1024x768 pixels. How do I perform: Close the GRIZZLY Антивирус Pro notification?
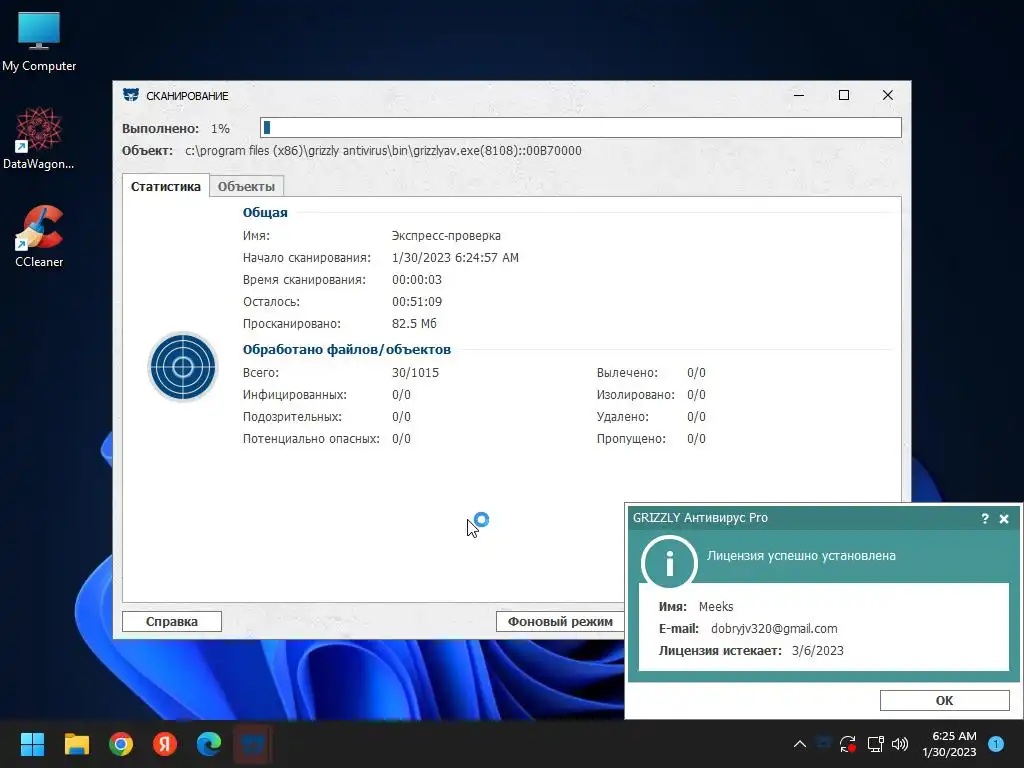(x=1004, y=519)
